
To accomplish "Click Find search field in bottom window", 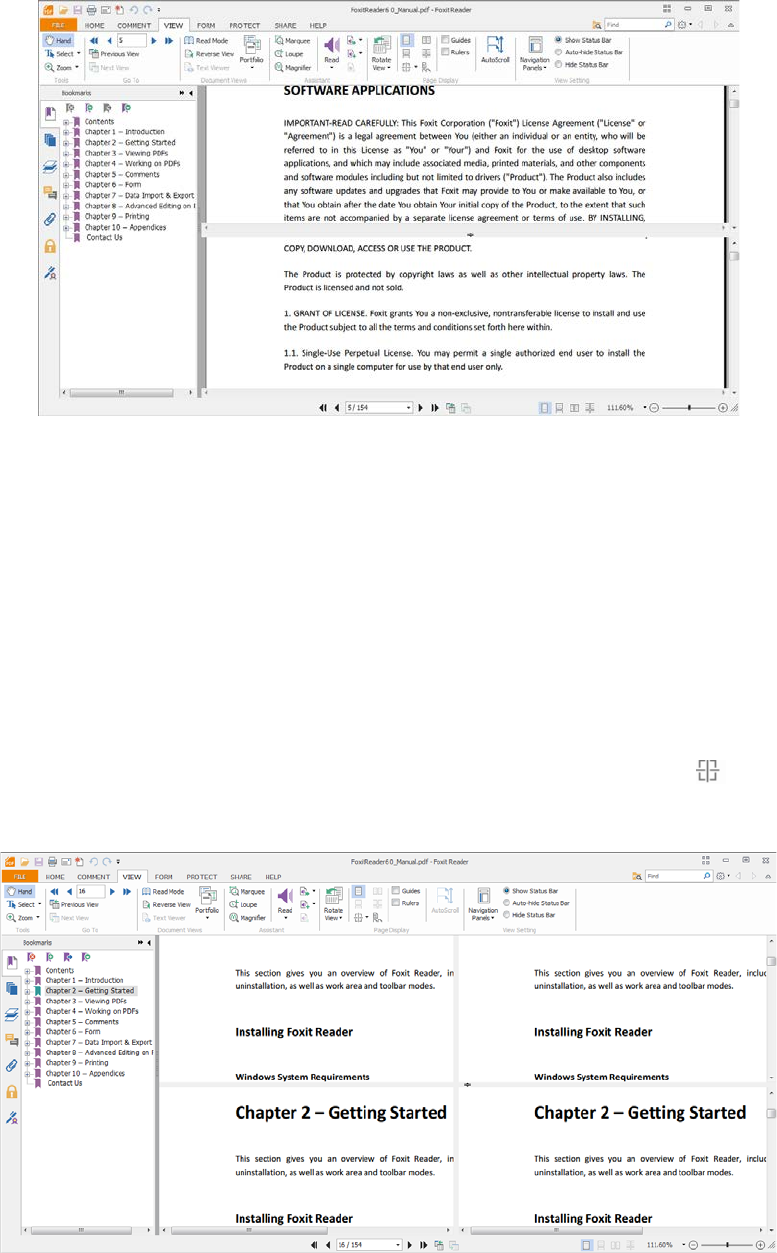I will click(x=678, y=875).
